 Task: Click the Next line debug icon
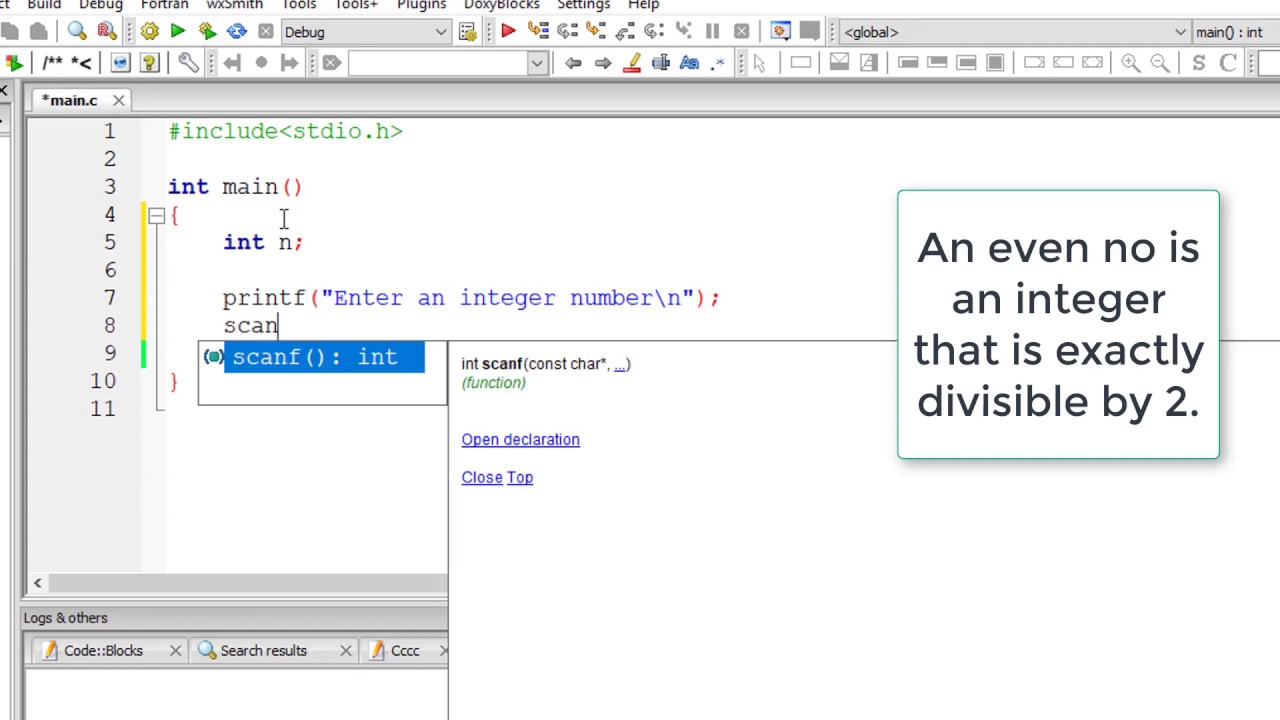[x=567, y=32]
